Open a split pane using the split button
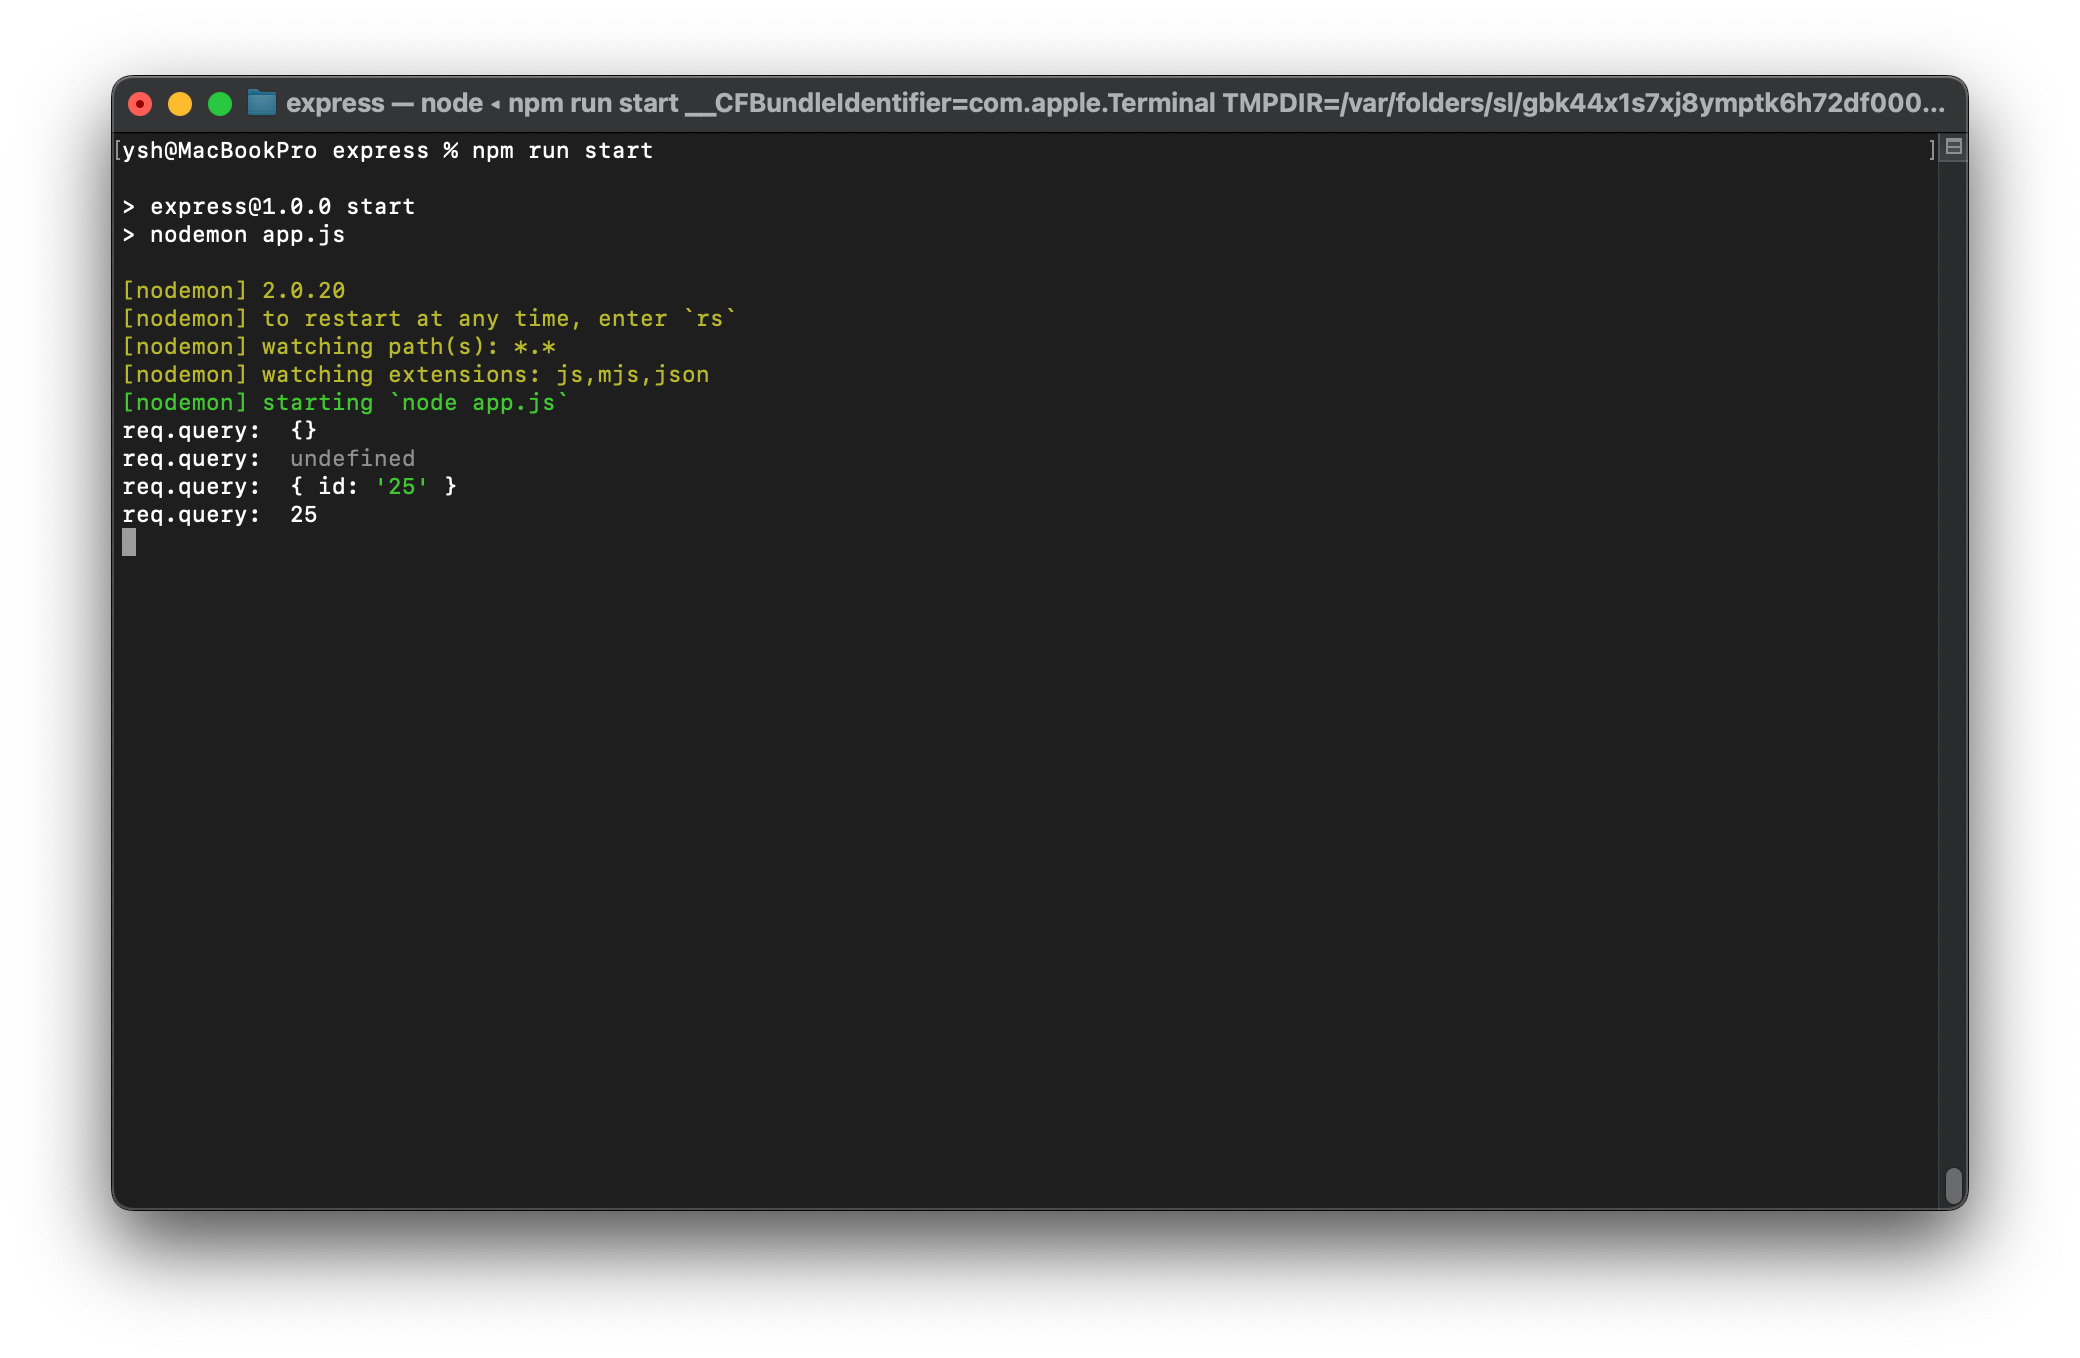 [1952, 146]
